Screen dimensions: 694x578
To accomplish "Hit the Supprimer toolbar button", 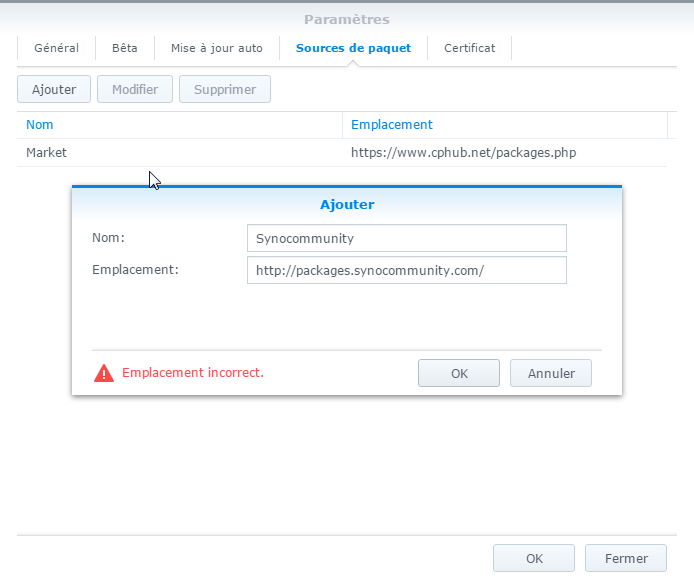I will 225,89.
